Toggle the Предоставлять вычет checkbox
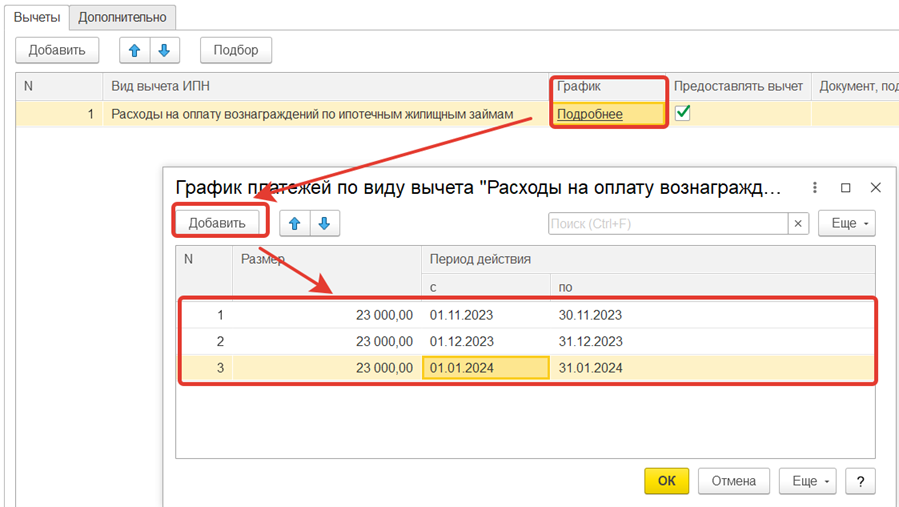Image resolution: width=899 pixels, height=507 pixels. click(x=683, y=114)
